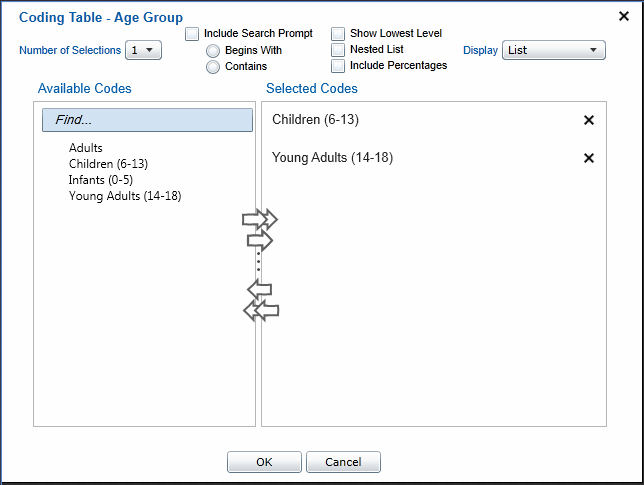Screen dimensions: 644x485
Task: Check the Nested List option
Action: click(338, 50)
